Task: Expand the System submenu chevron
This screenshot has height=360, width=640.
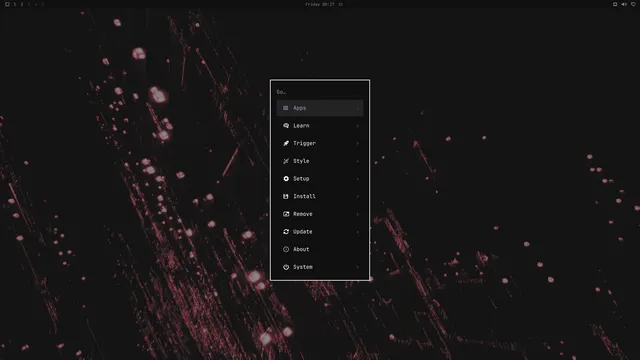Action: tap(358, 267)
